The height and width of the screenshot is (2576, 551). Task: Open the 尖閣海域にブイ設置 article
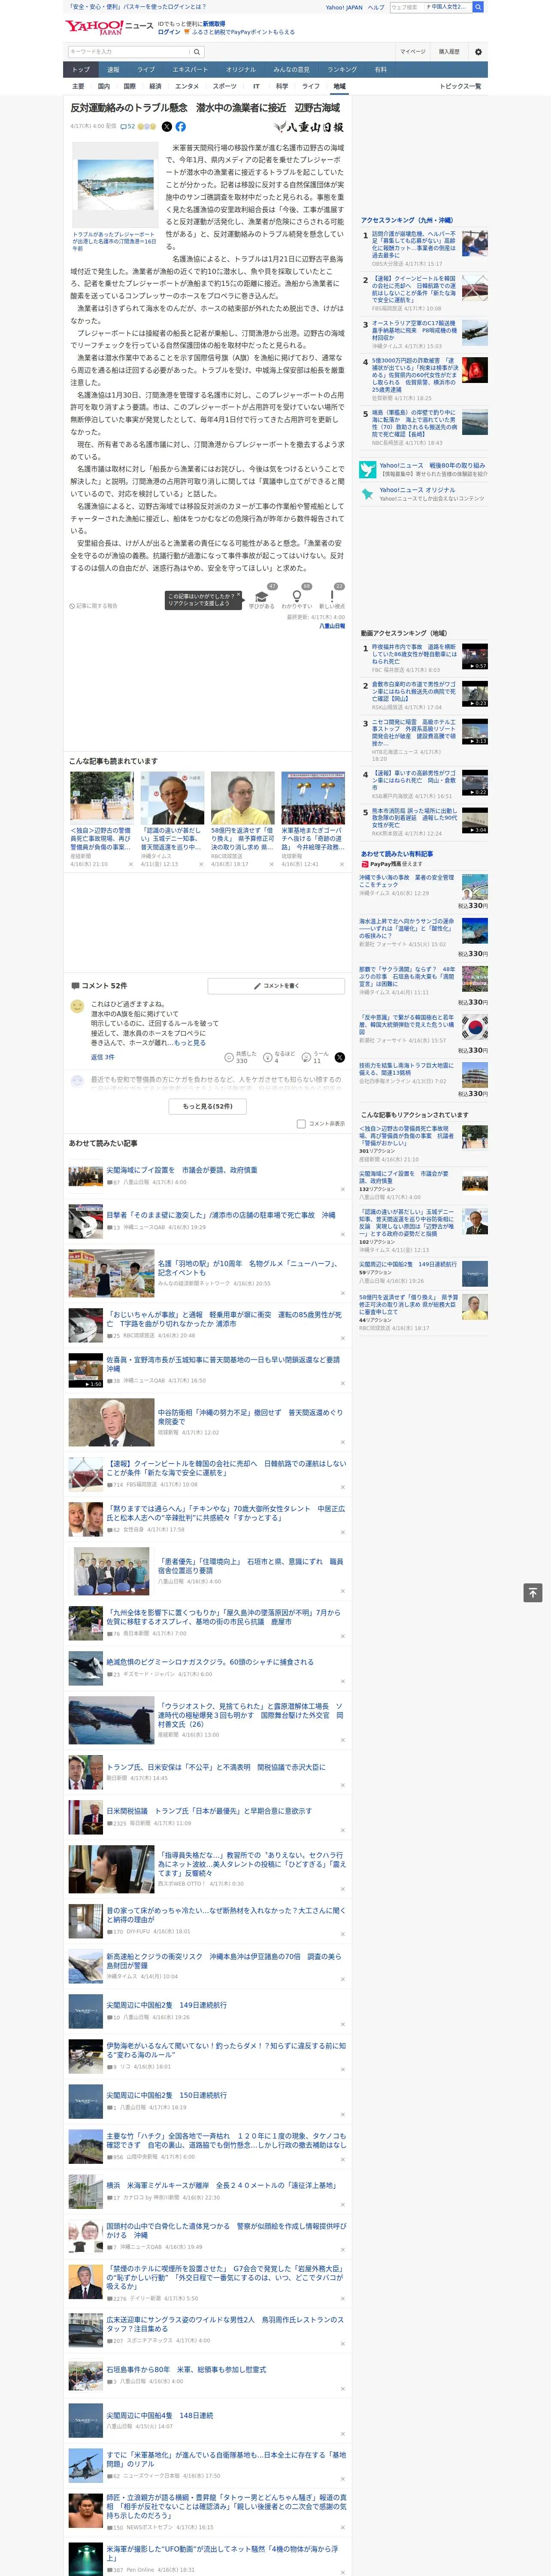point(182,1170)
